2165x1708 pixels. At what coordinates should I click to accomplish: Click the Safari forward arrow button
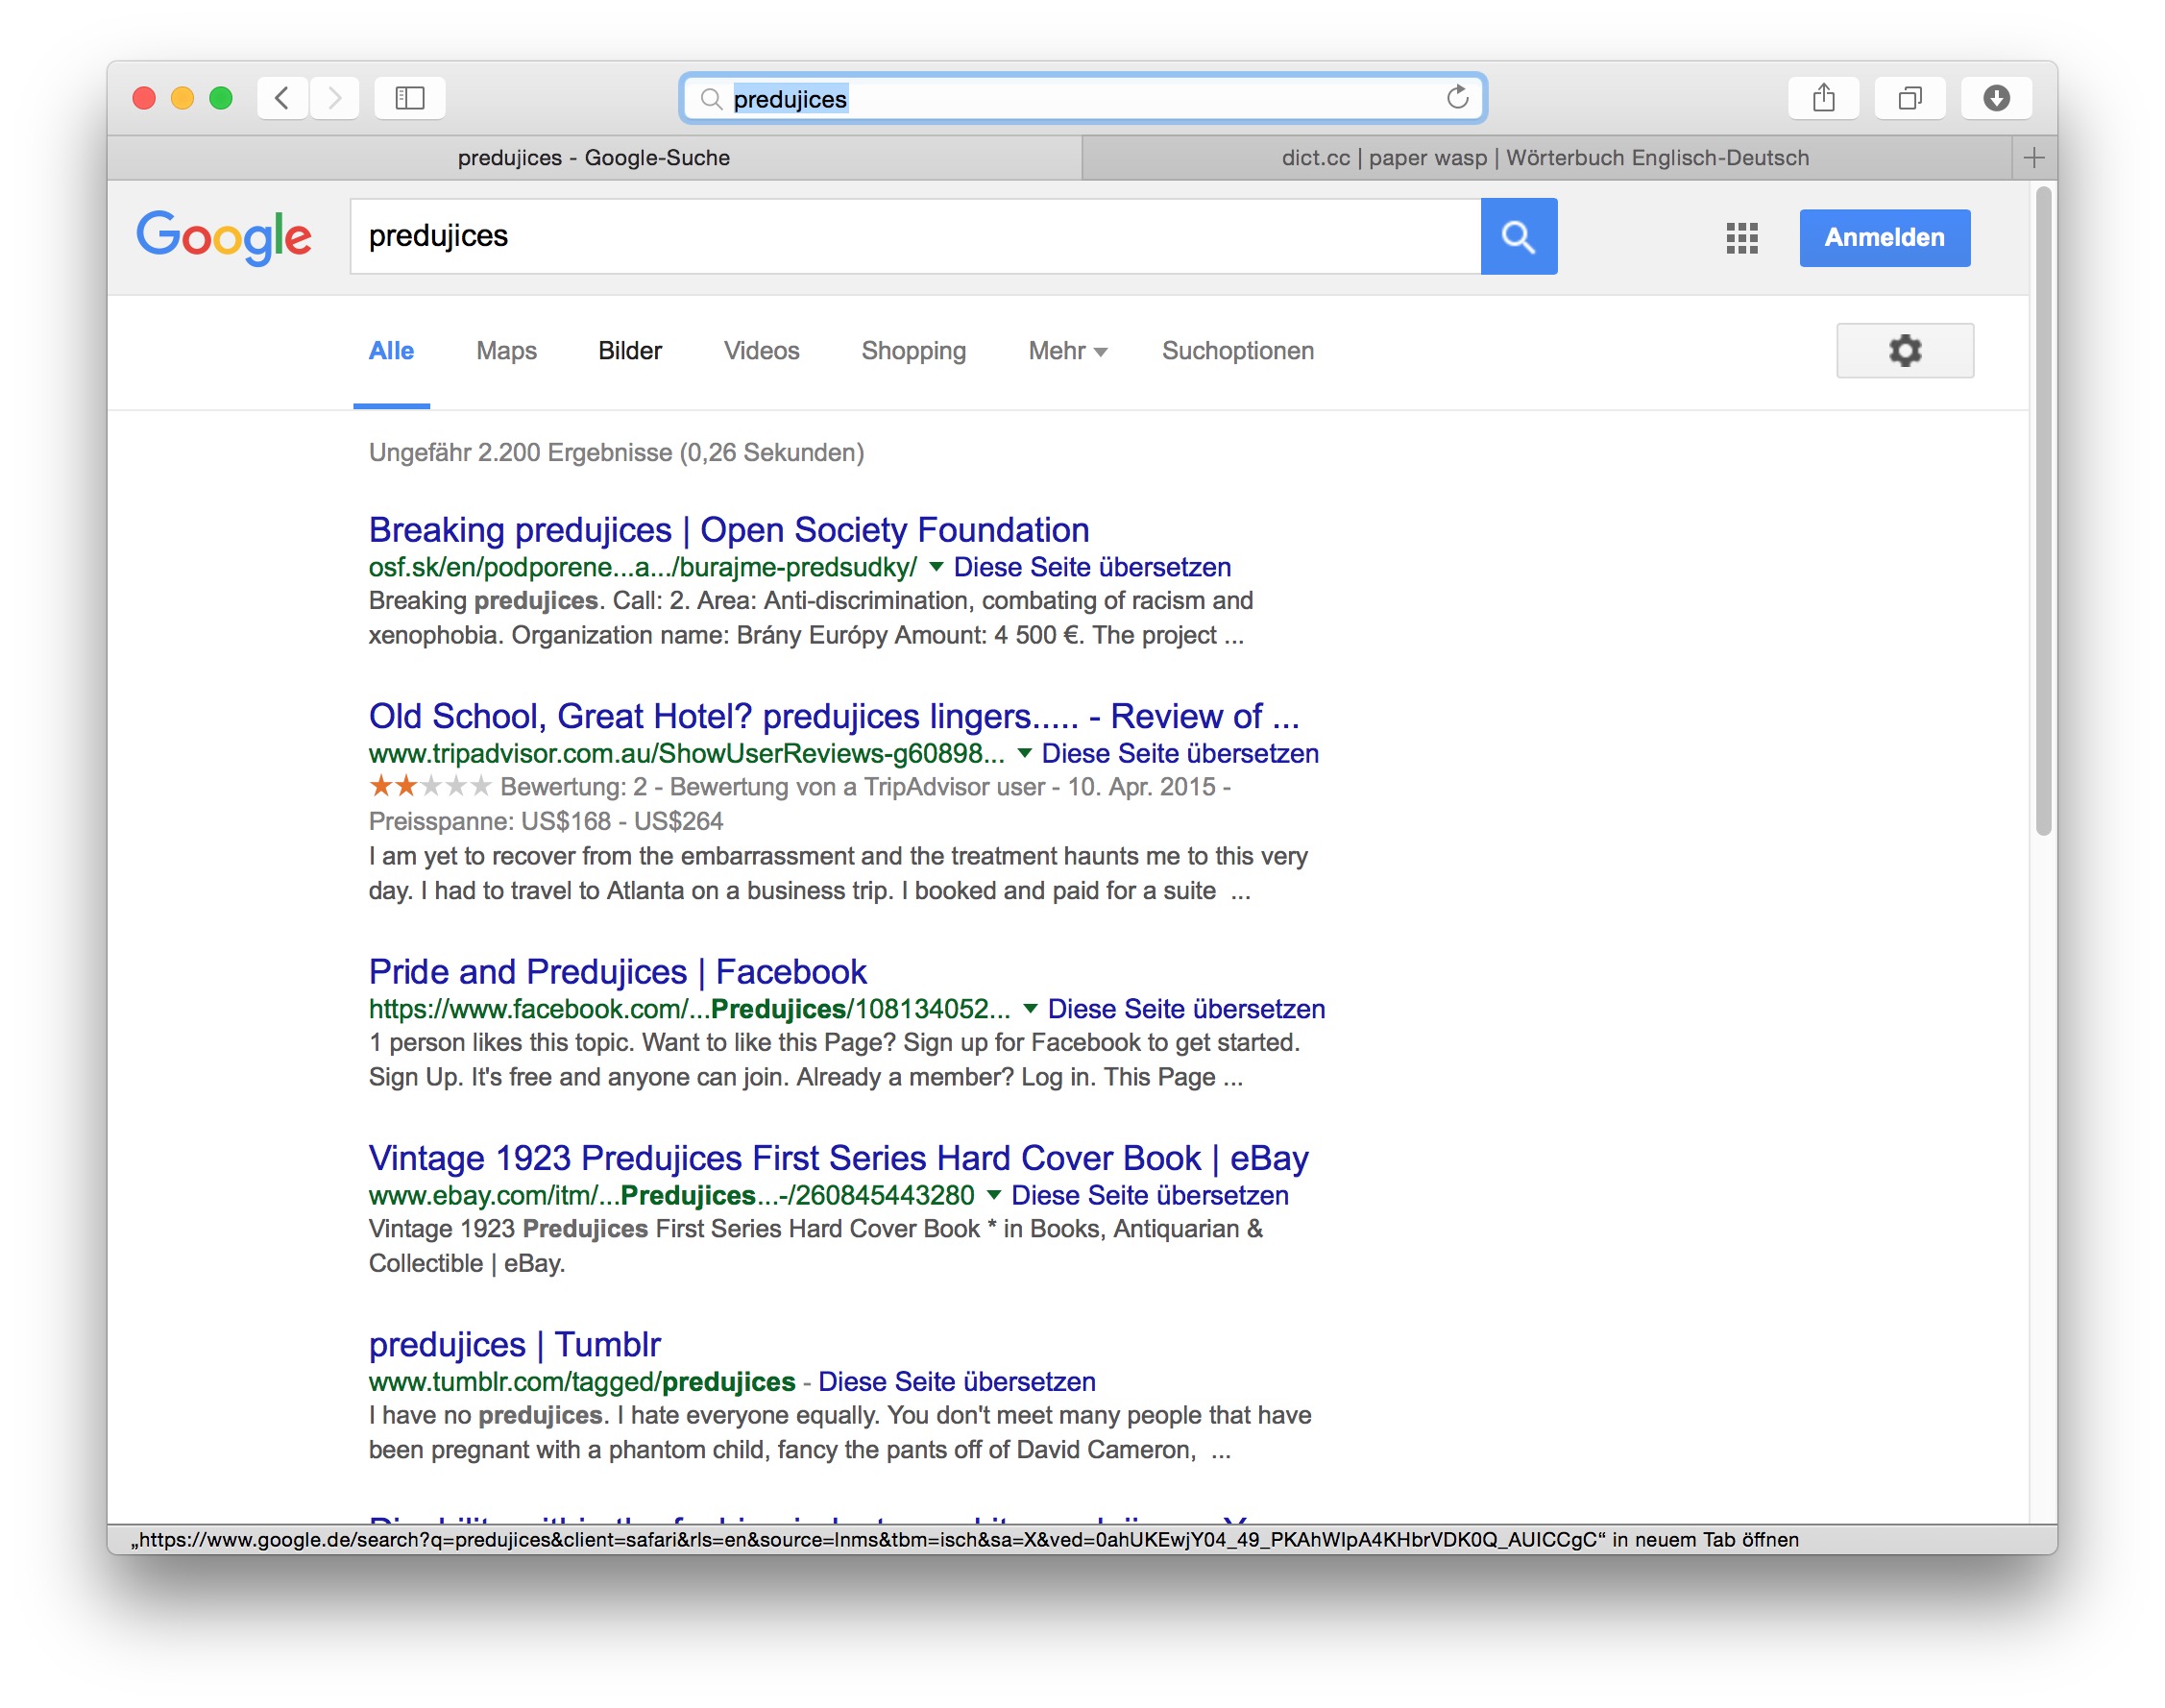pos(335,98)
